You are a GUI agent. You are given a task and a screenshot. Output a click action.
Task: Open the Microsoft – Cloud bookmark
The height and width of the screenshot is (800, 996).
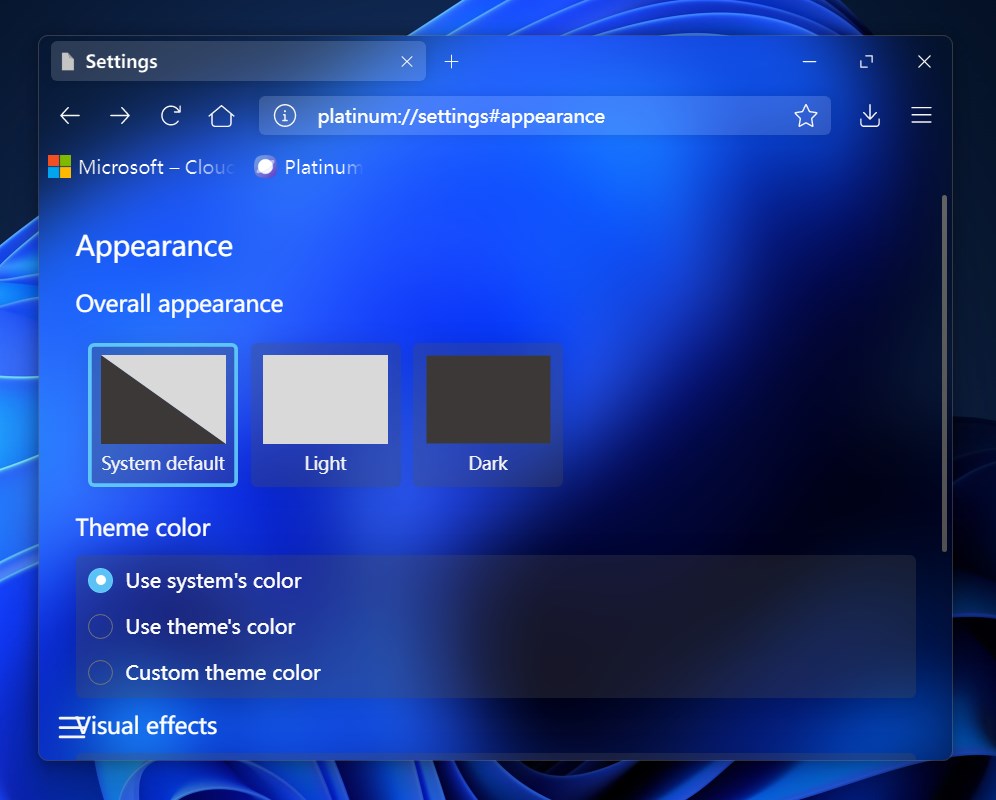[x=142, y=167]
